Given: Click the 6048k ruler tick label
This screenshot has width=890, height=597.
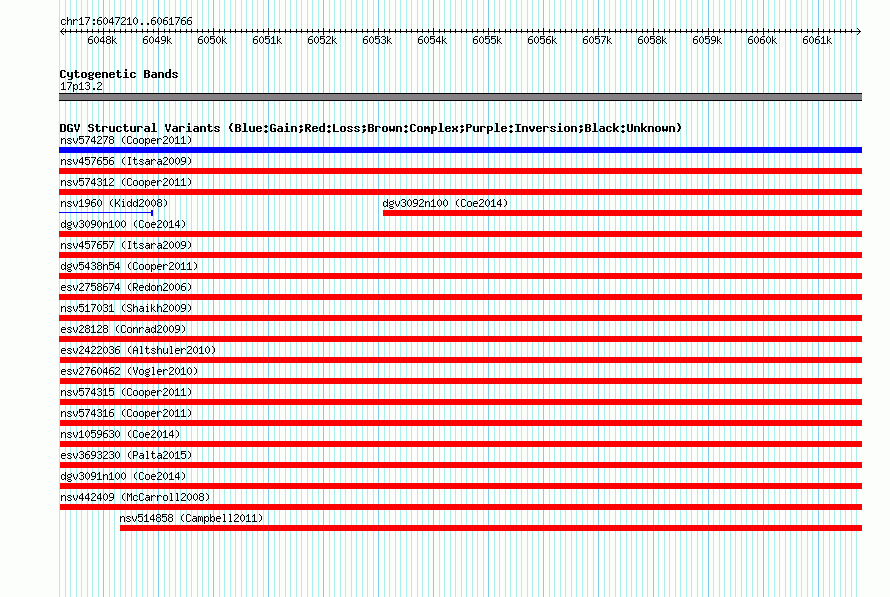Looking at the screenshot, I should point(102,40).
